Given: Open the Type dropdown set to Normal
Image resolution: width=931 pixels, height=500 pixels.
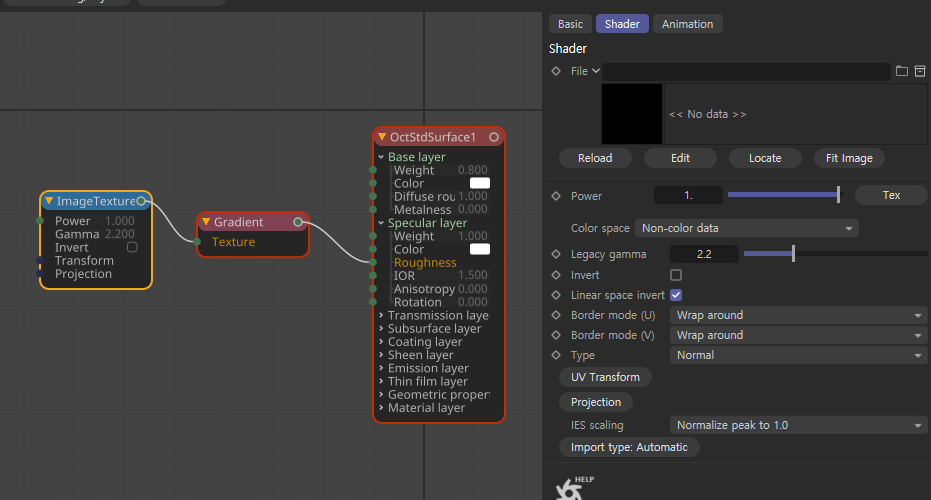Looking at the screenshot, I should 798,355.
